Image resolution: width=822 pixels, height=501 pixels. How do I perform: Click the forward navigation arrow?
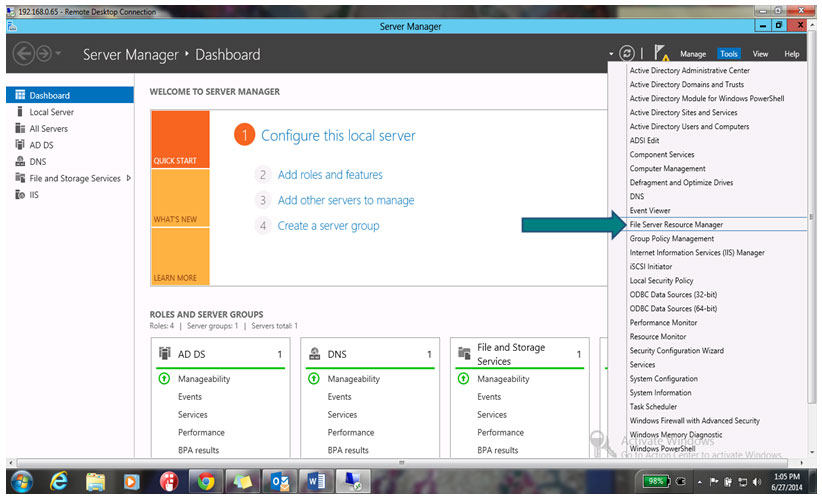click(x=44, y=53)
